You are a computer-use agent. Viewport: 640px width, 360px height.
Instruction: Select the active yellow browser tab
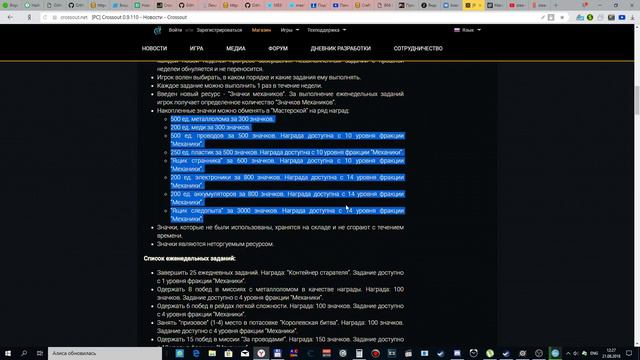click(x=474, y=5)
